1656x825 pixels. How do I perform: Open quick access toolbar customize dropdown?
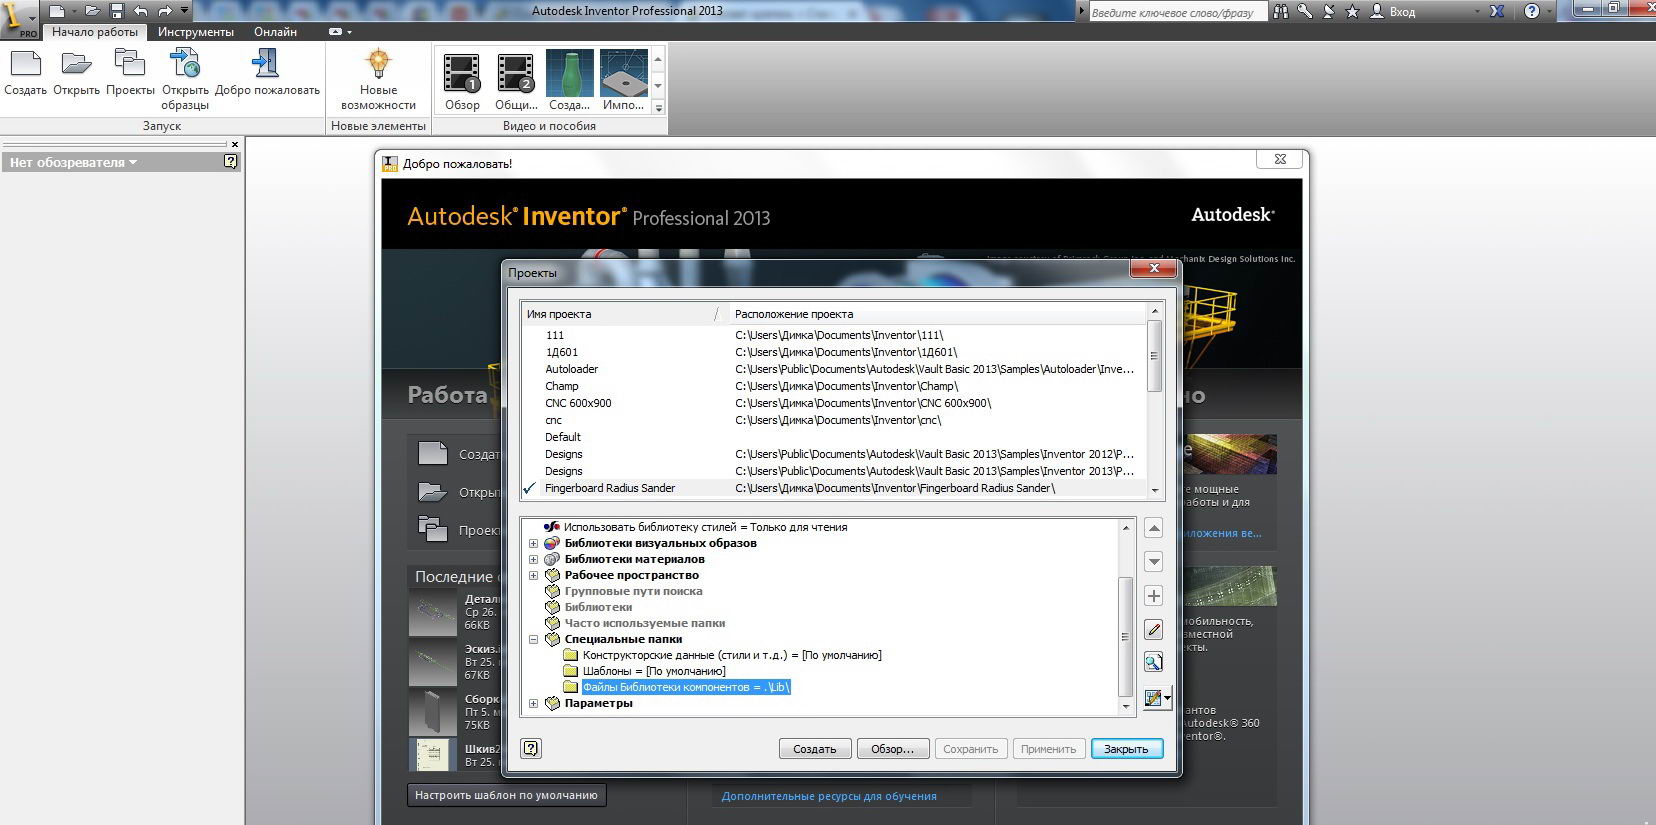(x=184, y=11)
